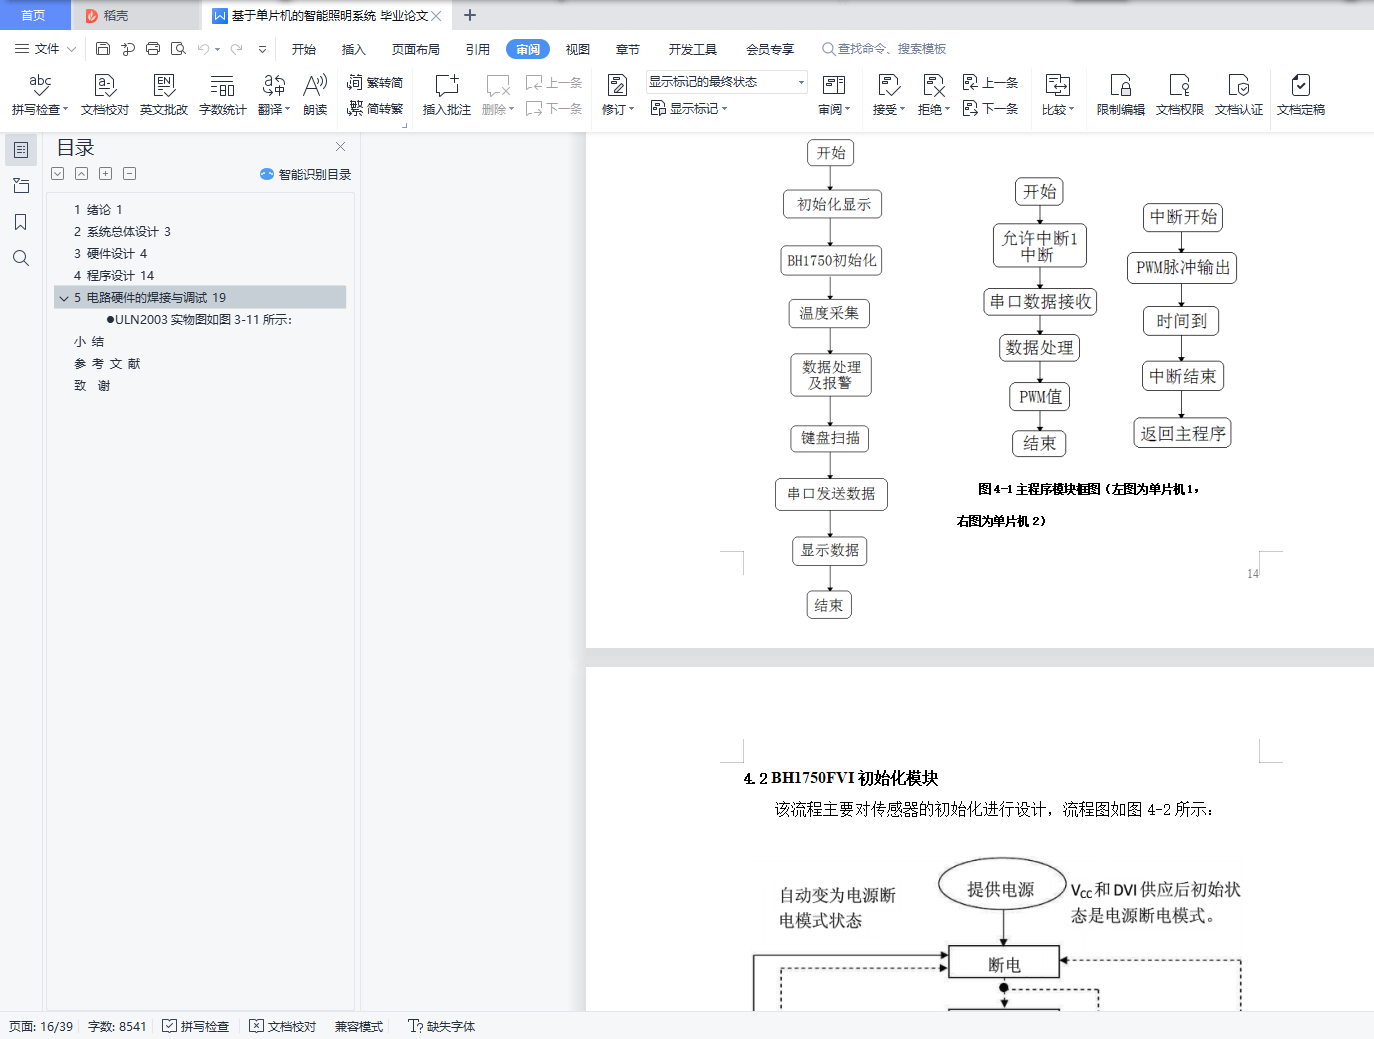1374x1039 pixels.
Task: Open a new tab with the plus button
Action: tap(470, 15)
